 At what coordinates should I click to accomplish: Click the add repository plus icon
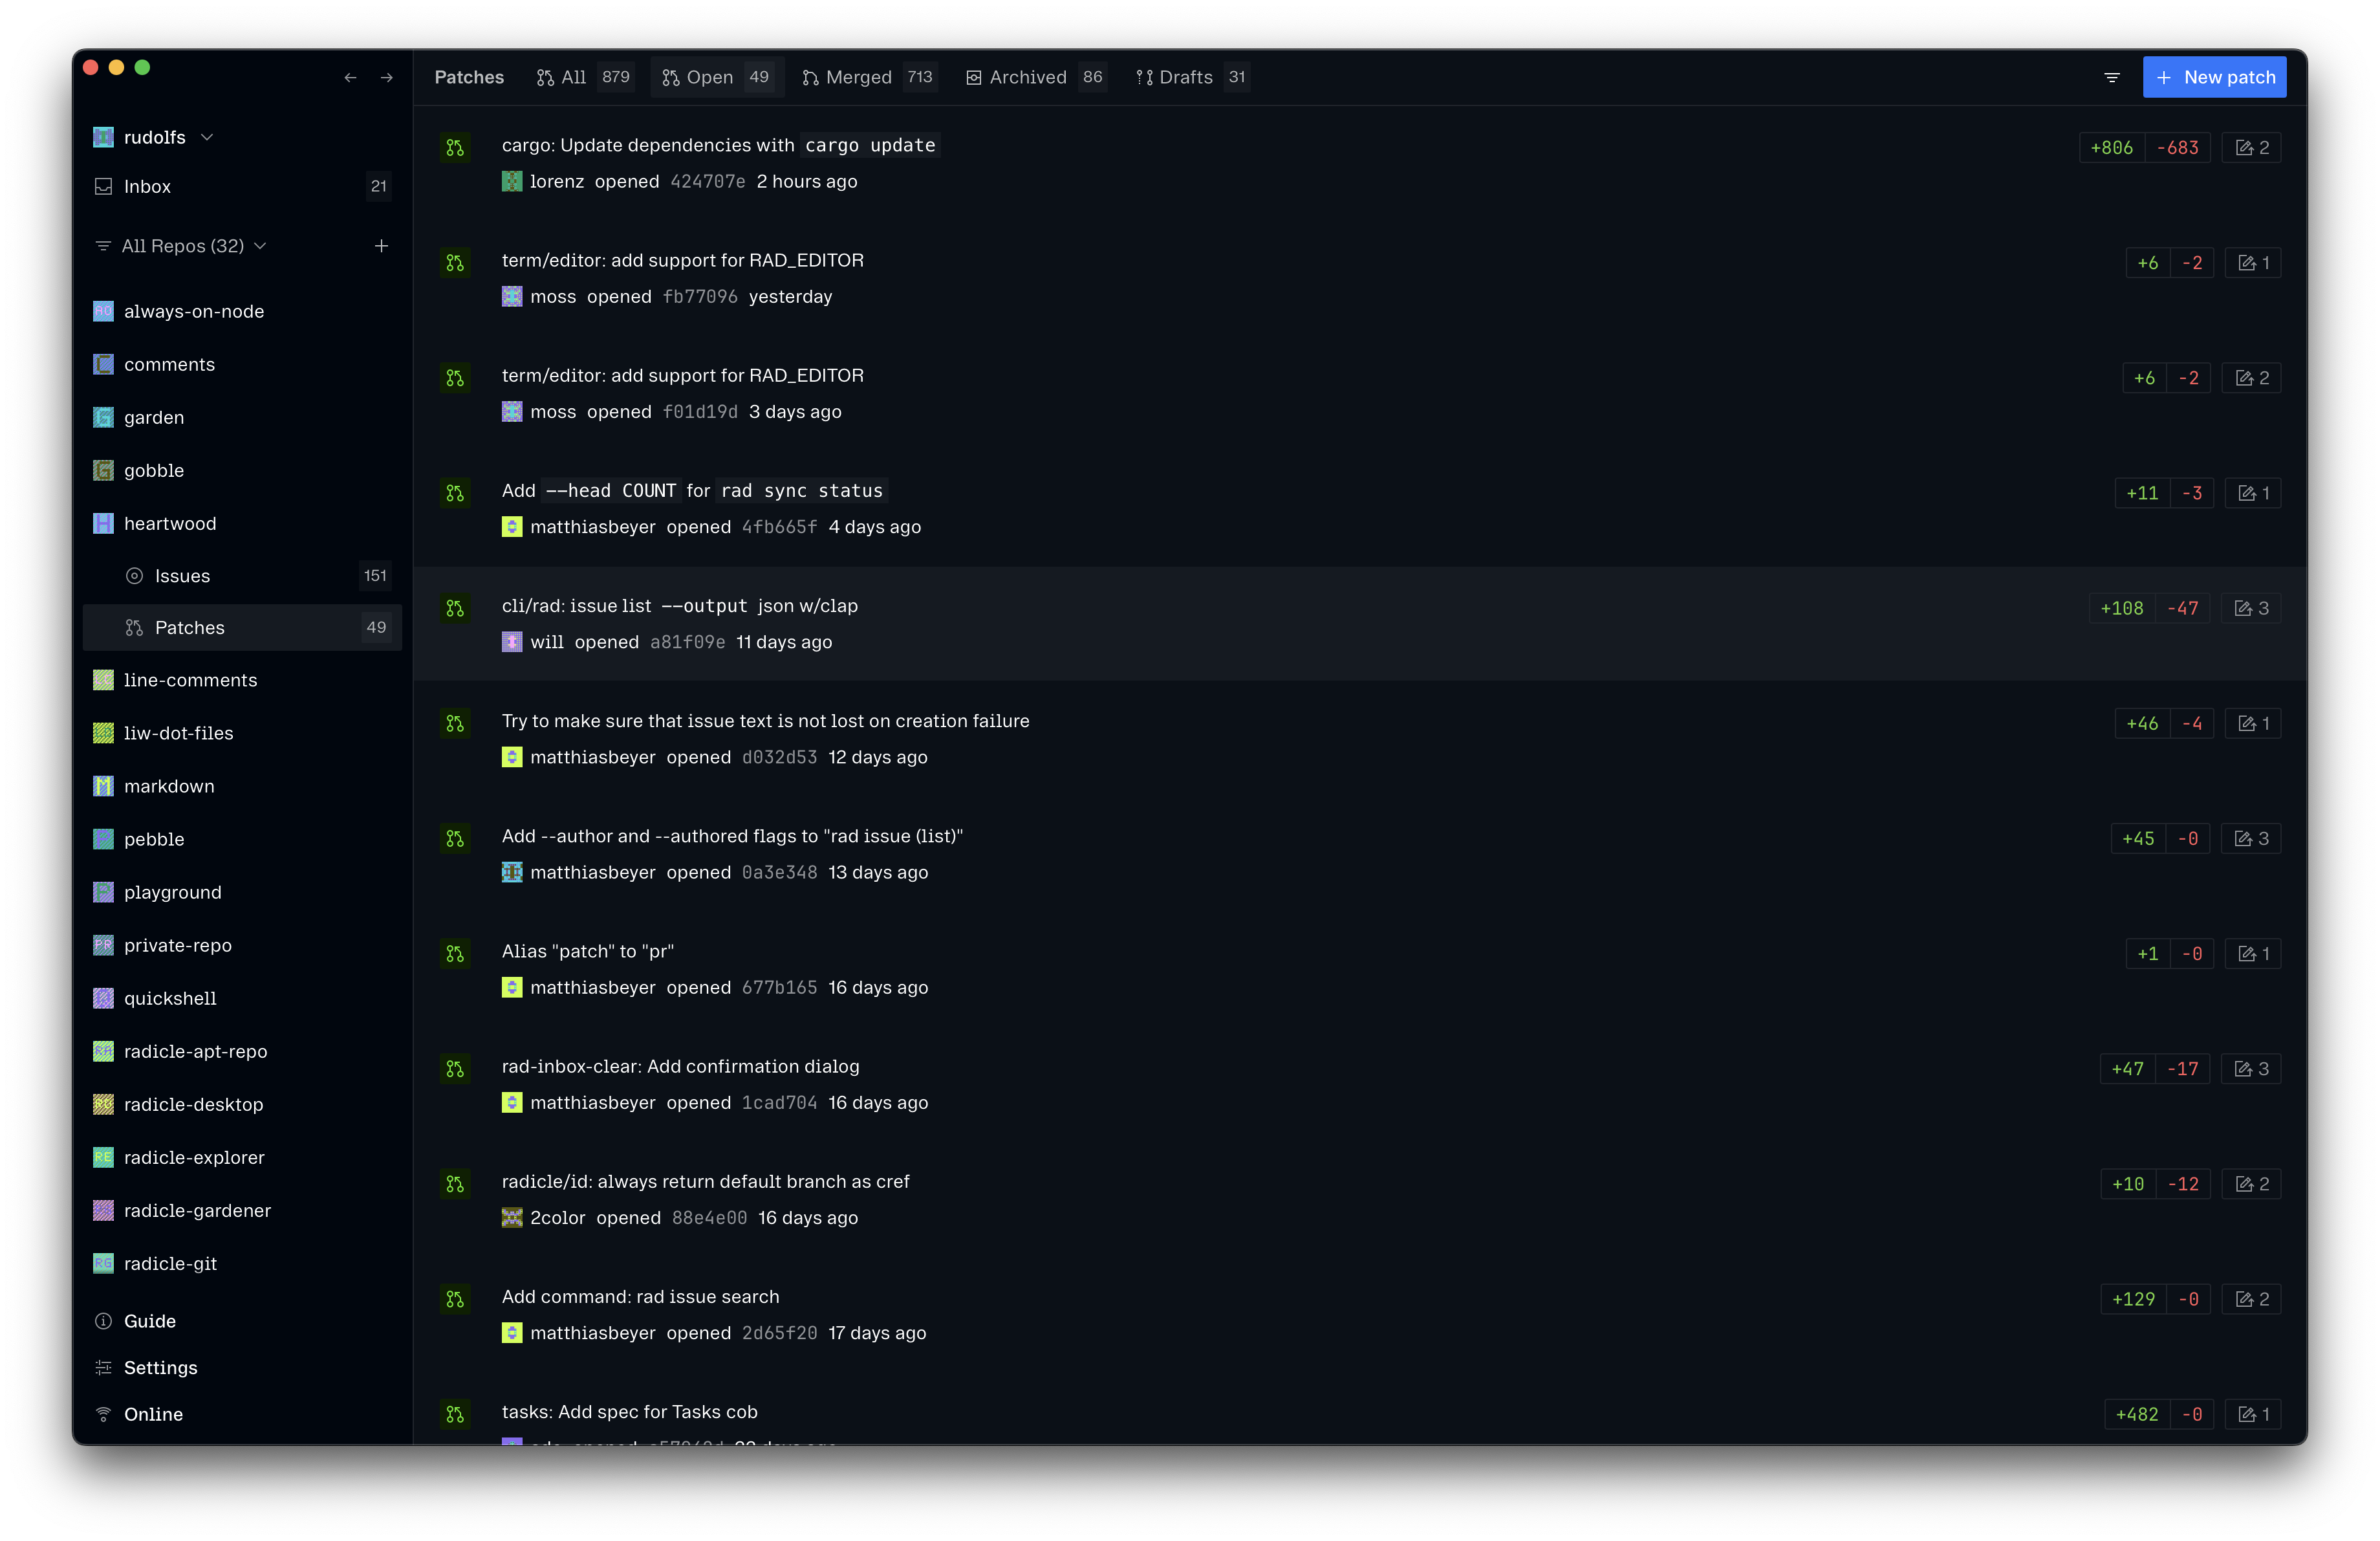click(x=381, y=246)
